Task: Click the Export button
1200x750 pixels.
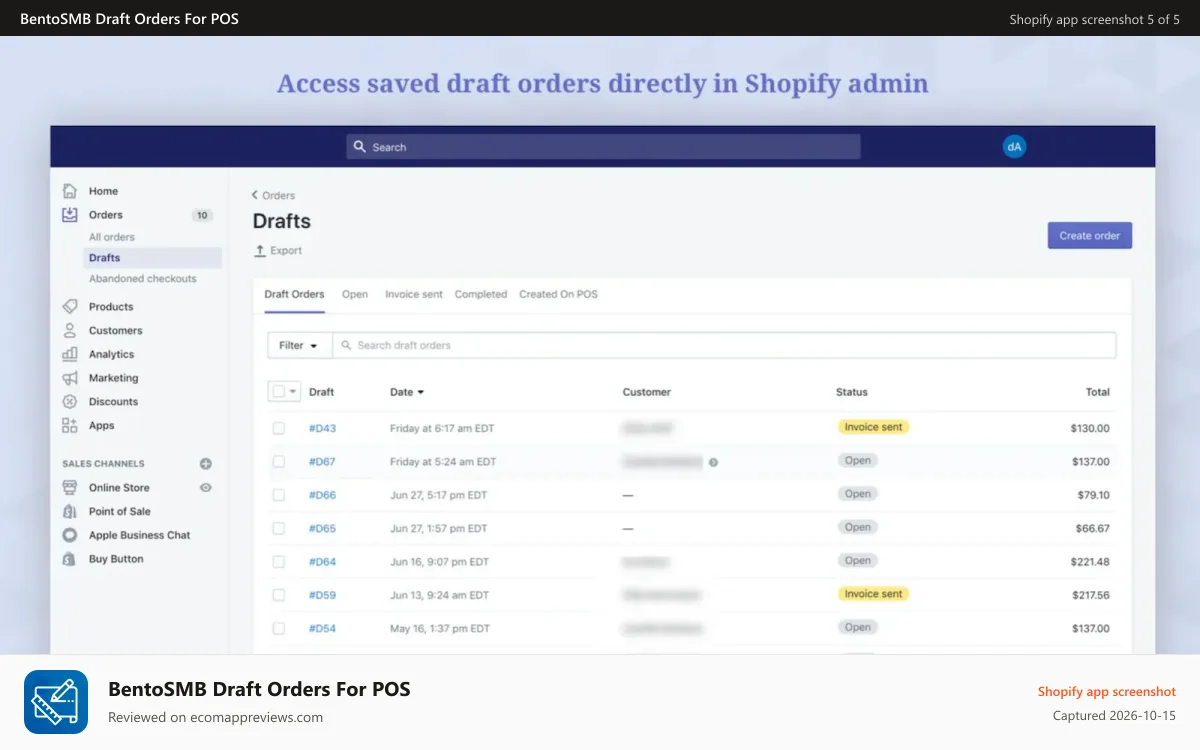Action: point(278,251)
